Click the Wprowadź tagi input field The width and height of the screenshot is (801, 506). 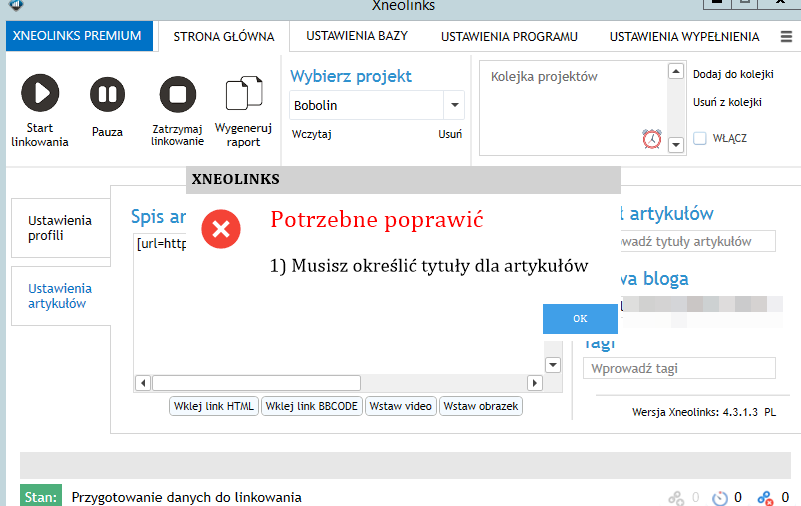679,368
